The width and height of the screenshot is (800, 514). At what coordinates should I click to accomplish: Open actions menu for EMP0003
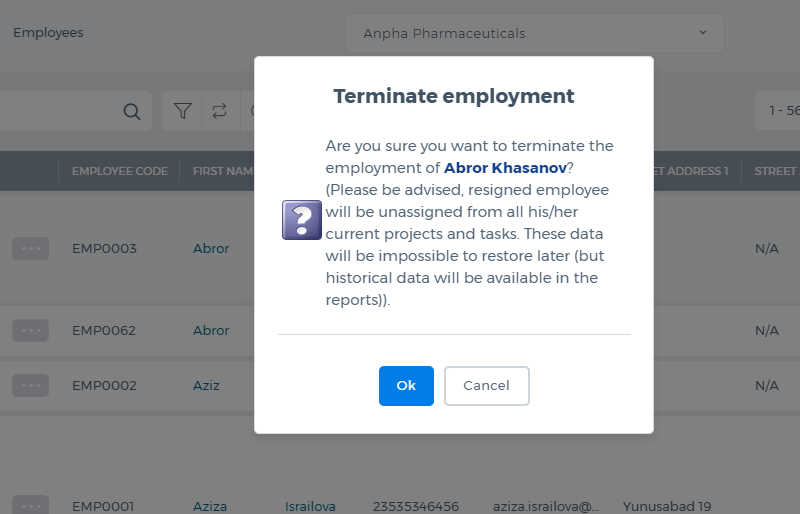(31, 249)
